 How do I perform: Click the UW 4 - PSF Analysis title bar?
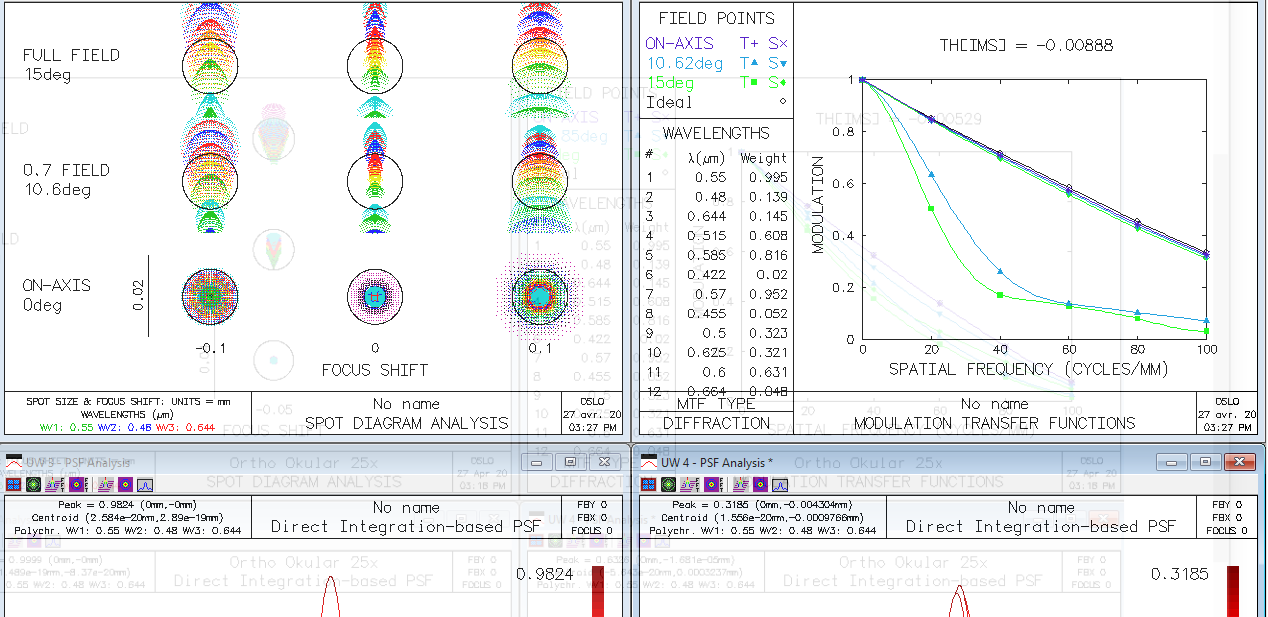[900, 462]
